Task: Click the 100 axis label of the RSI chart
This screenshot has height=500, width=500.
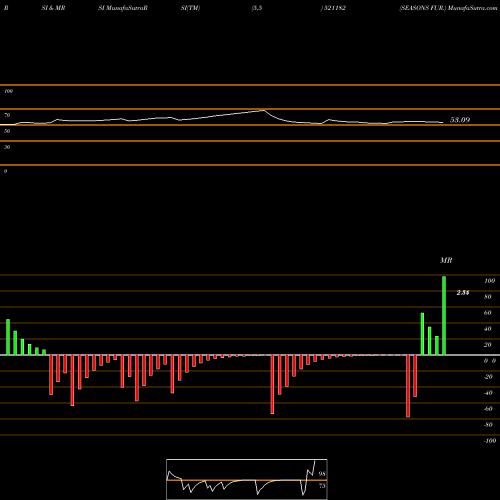Action: point(8,91)
